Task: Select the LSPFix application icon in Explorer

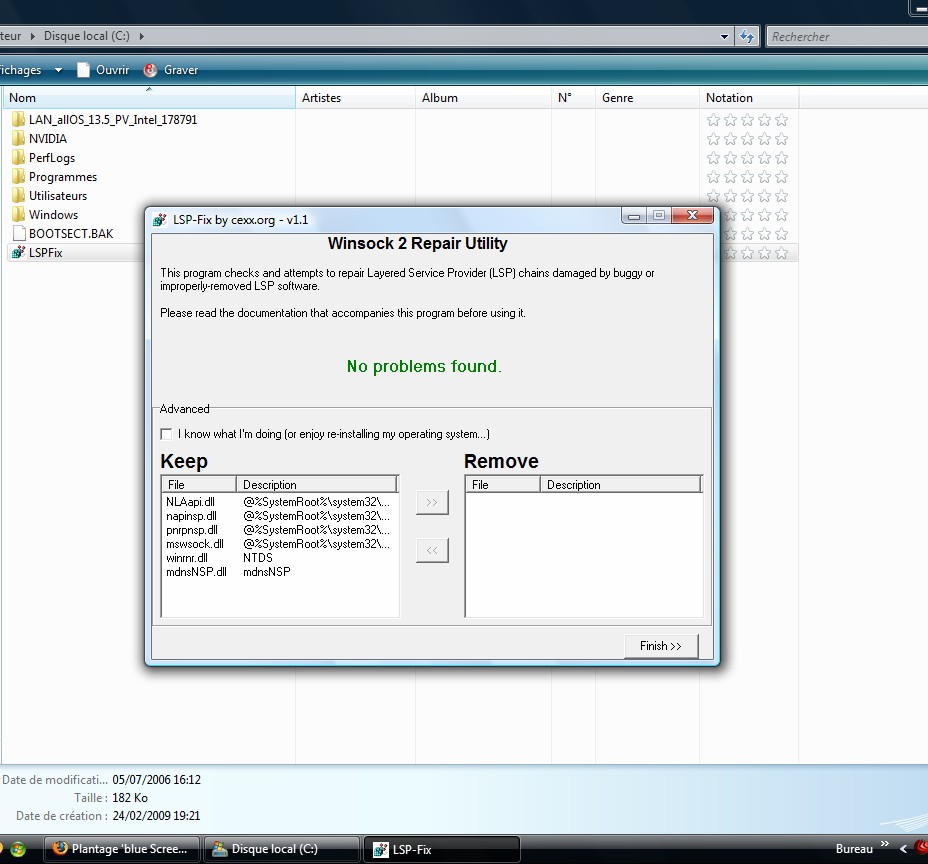Action: (x=18, y=253)
